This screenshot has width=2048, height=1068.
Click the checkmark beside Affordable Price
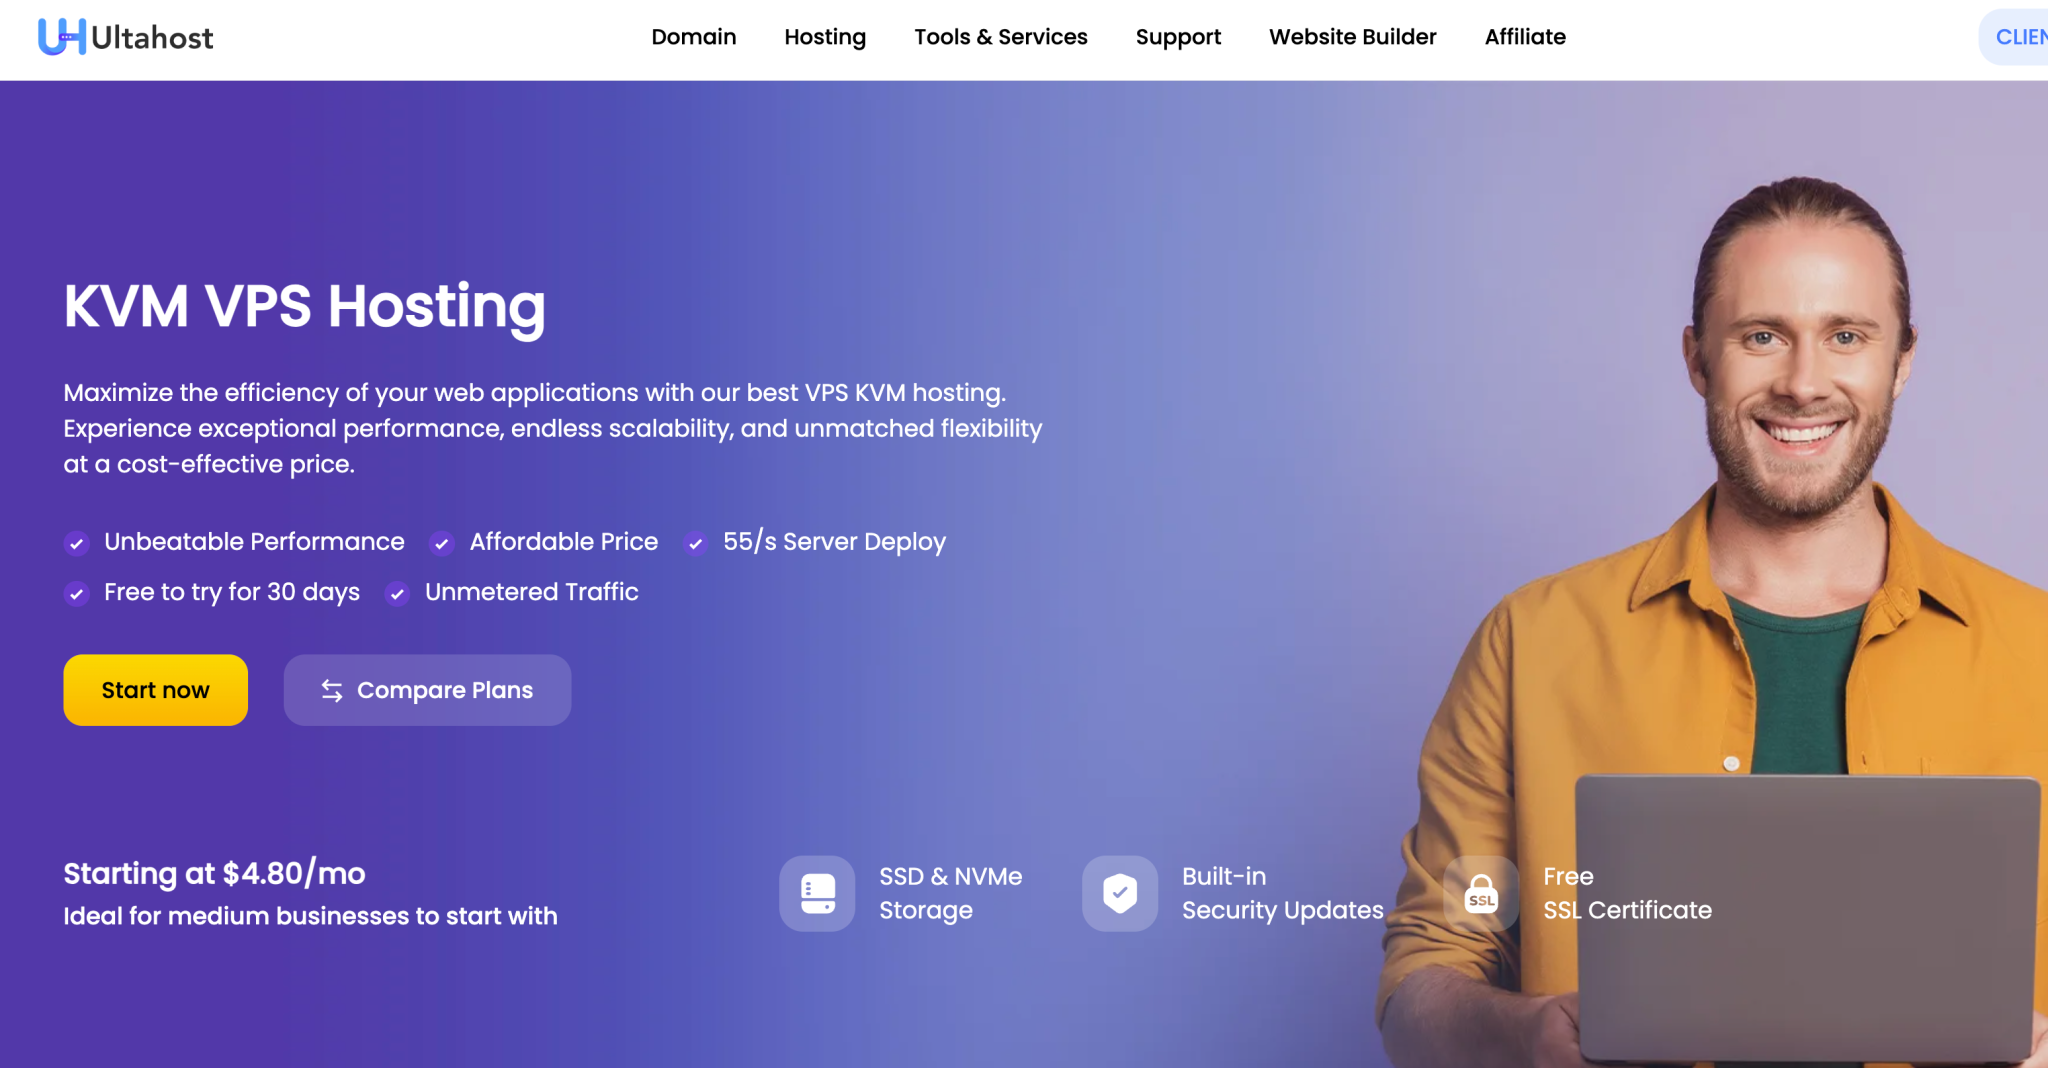click(441, 543)
